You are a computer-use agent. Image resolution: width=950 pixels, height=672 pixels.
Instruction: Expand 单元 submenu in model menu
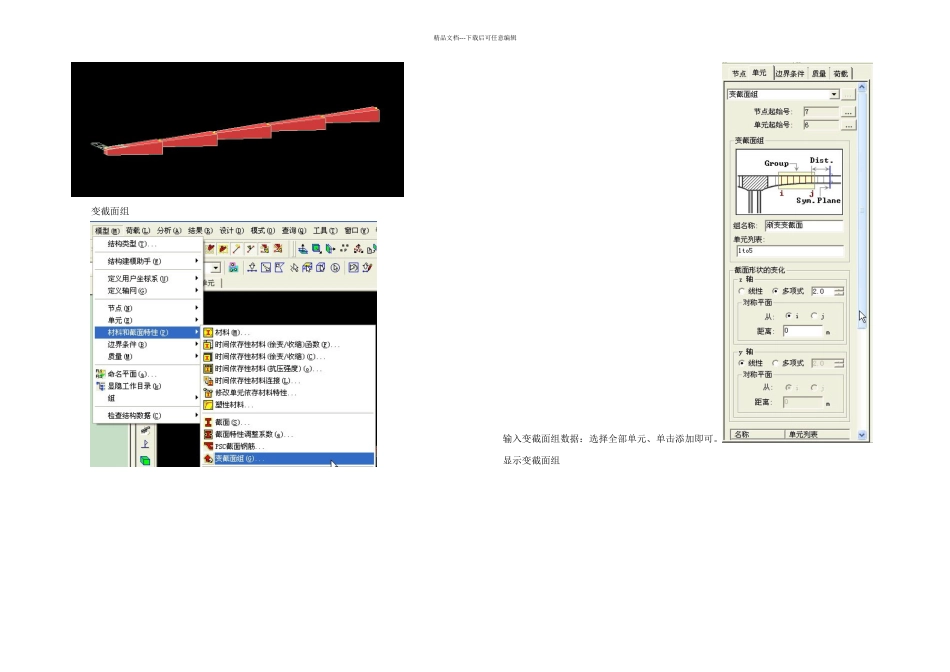click(x=147, y=321)
